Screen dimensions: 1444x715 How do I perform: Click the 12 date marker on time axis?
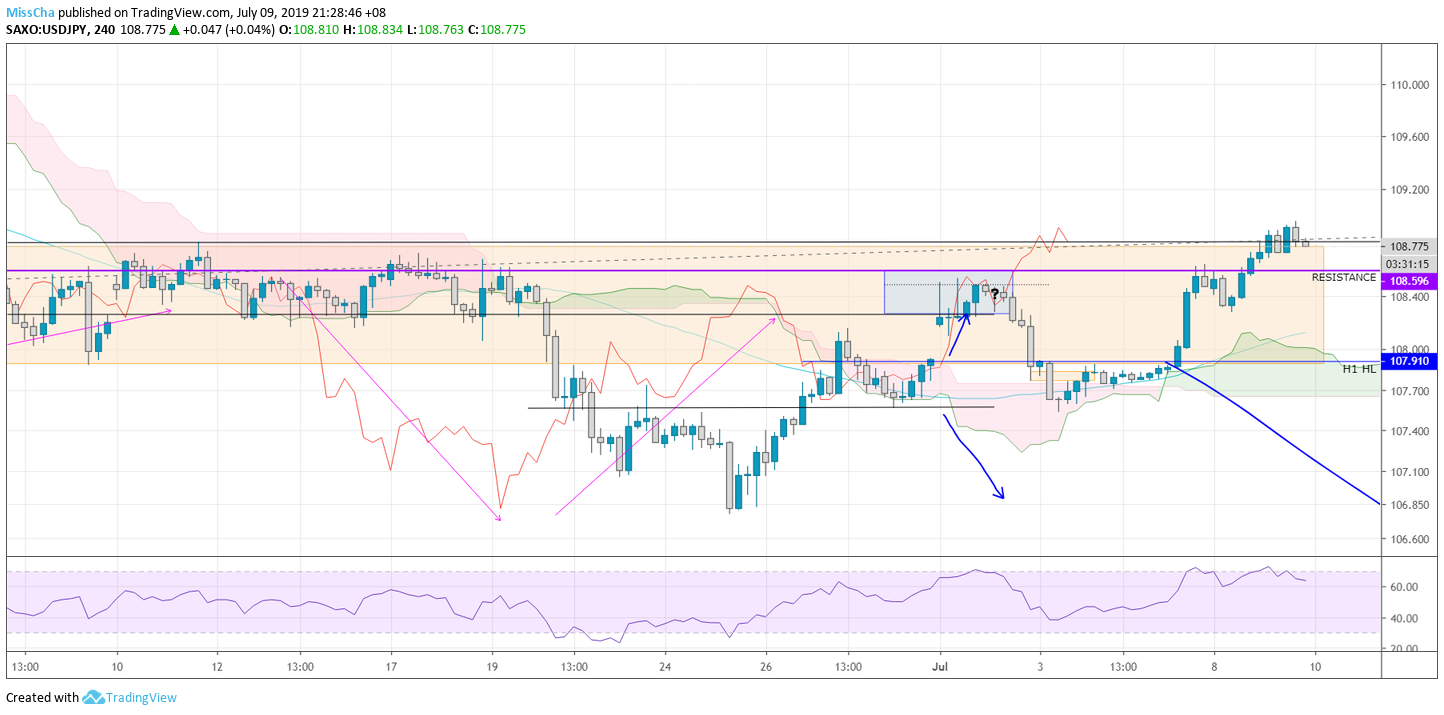point(218,666)
